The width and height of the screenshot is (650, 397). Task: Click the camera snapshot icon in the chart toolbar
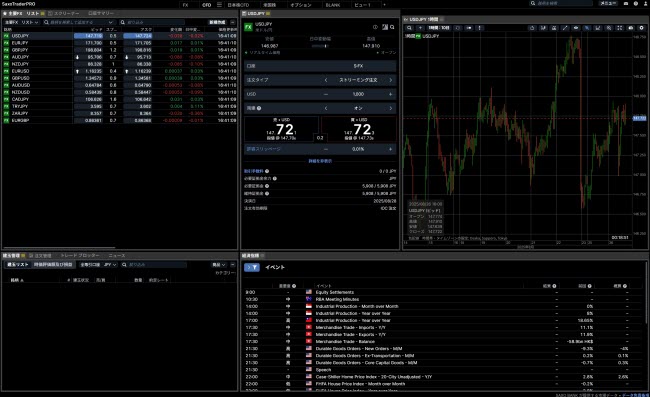631,28
